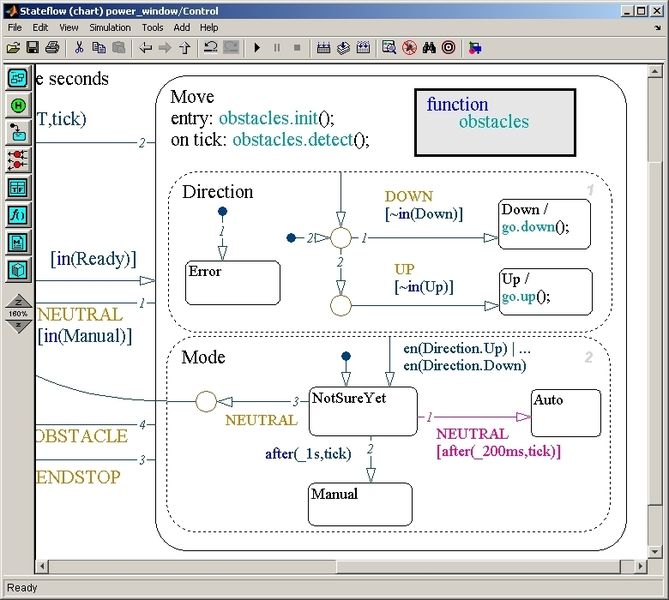The width and height of the screenshot is (669, 600).
Task: Select the Manual state box
Action: [360, 504]
